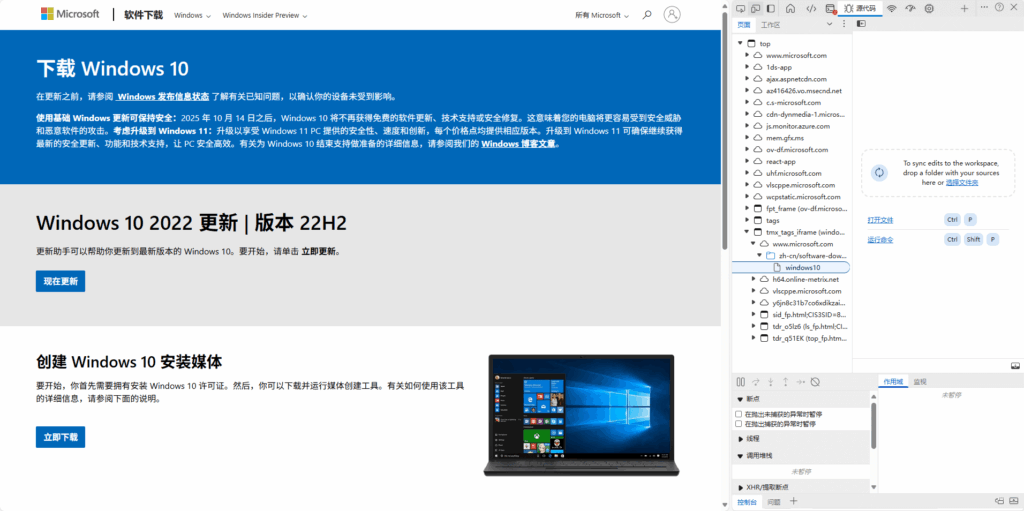Collapse the 断点 breakpoints section
The height and width of the screenshot is (511, 1024).
coord(741,399)
